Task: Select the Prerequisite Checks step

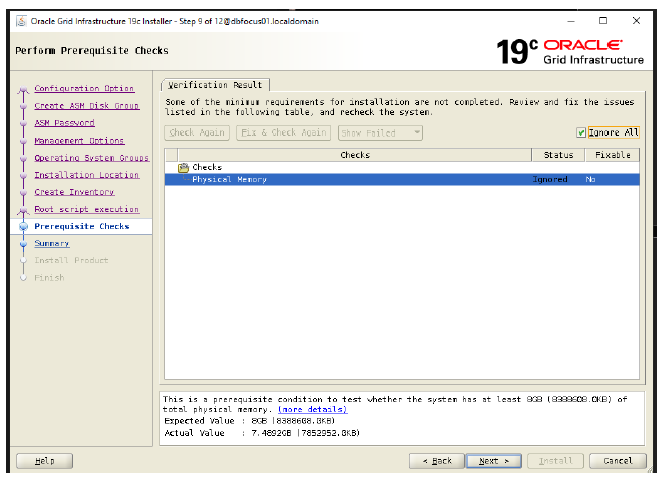Action: [82, 226]
